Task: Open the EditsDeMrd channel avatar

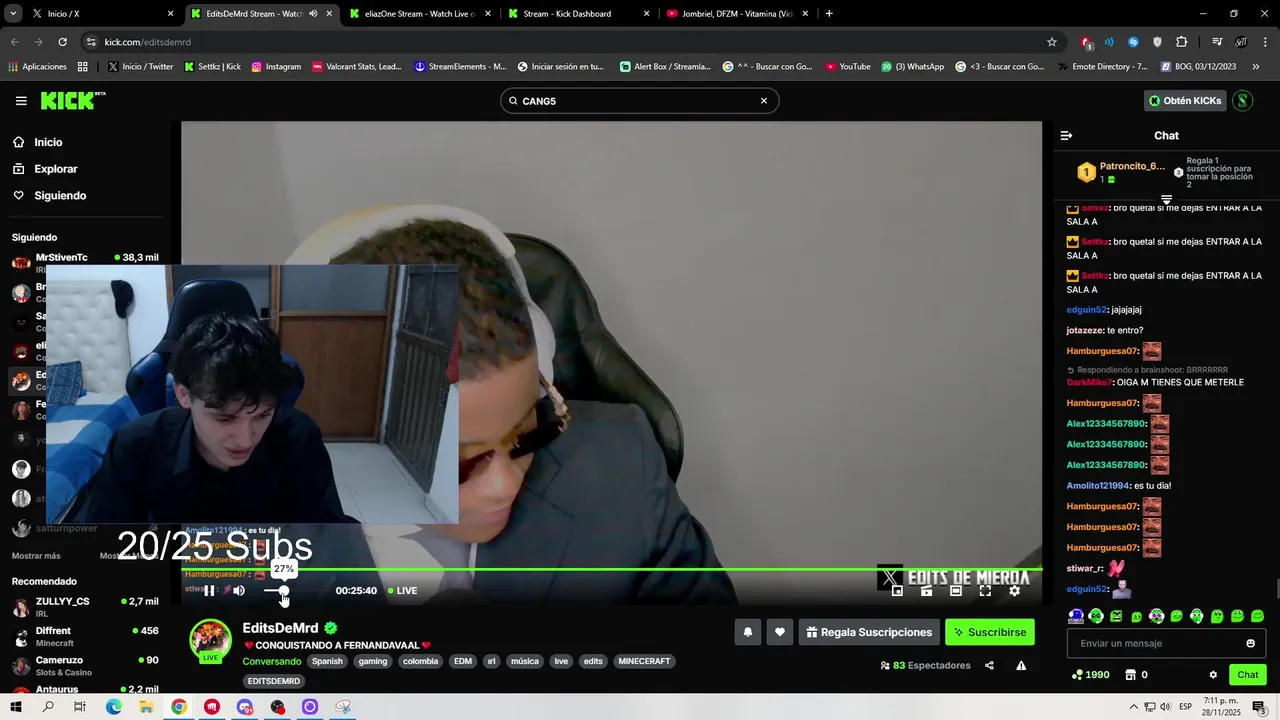Action: [211, 640]
